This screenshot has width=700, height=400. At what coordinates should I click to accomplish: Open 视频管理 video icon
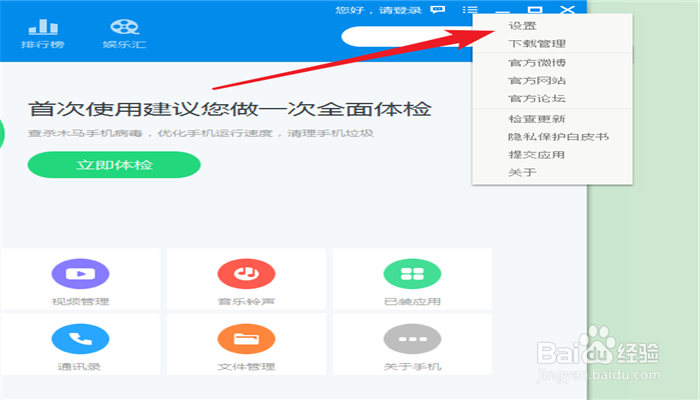tap(80, 274)
